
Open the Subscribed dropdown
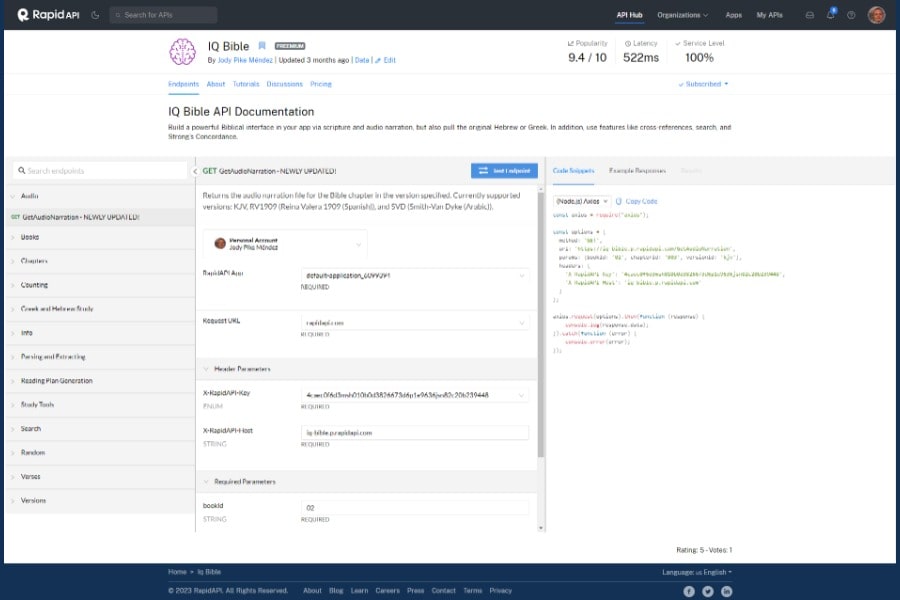coord(703,84)
